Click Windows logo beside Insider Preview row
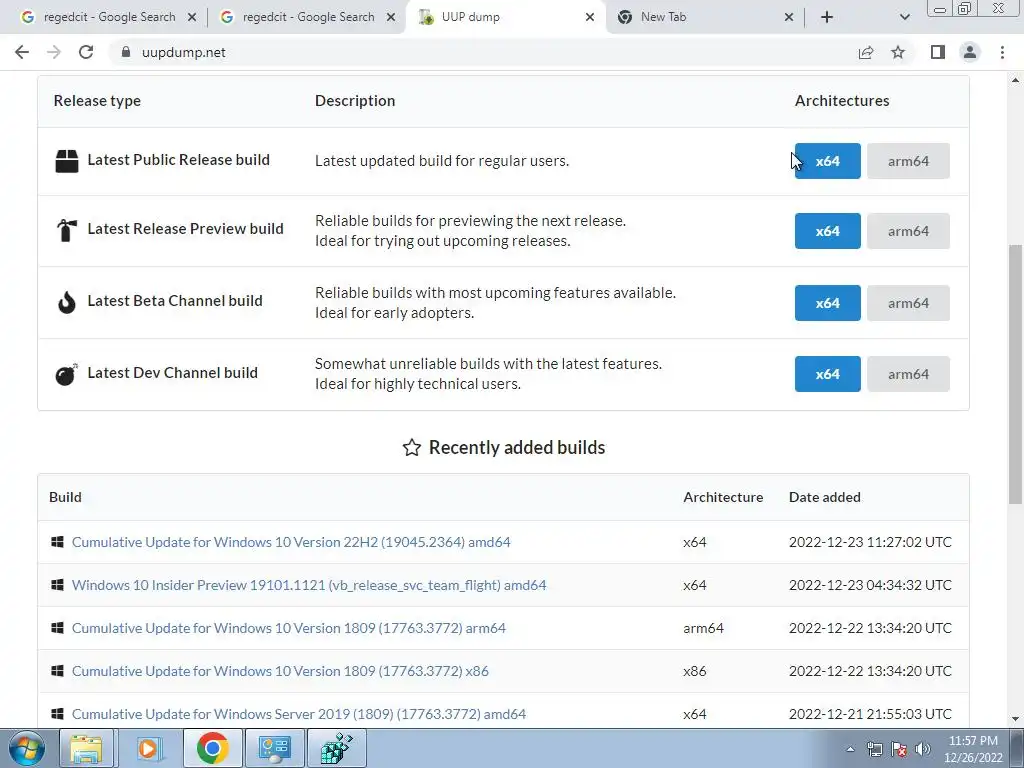Image resolution: width=1024 pixels, height=768 pixels. pos(57,585)
